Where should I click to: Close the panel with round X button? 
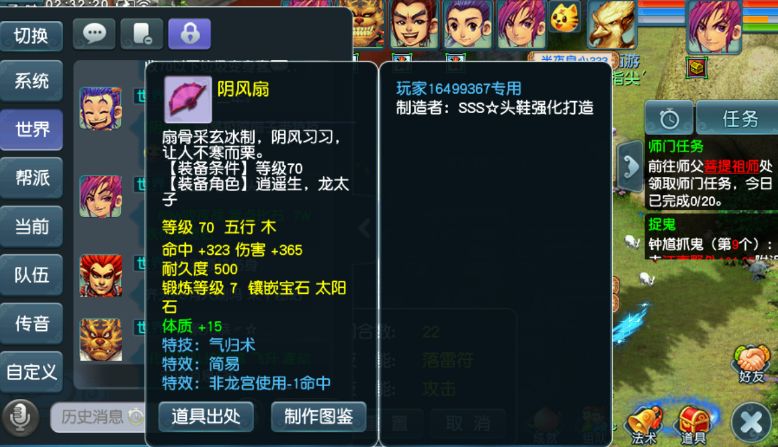[751, 423]
